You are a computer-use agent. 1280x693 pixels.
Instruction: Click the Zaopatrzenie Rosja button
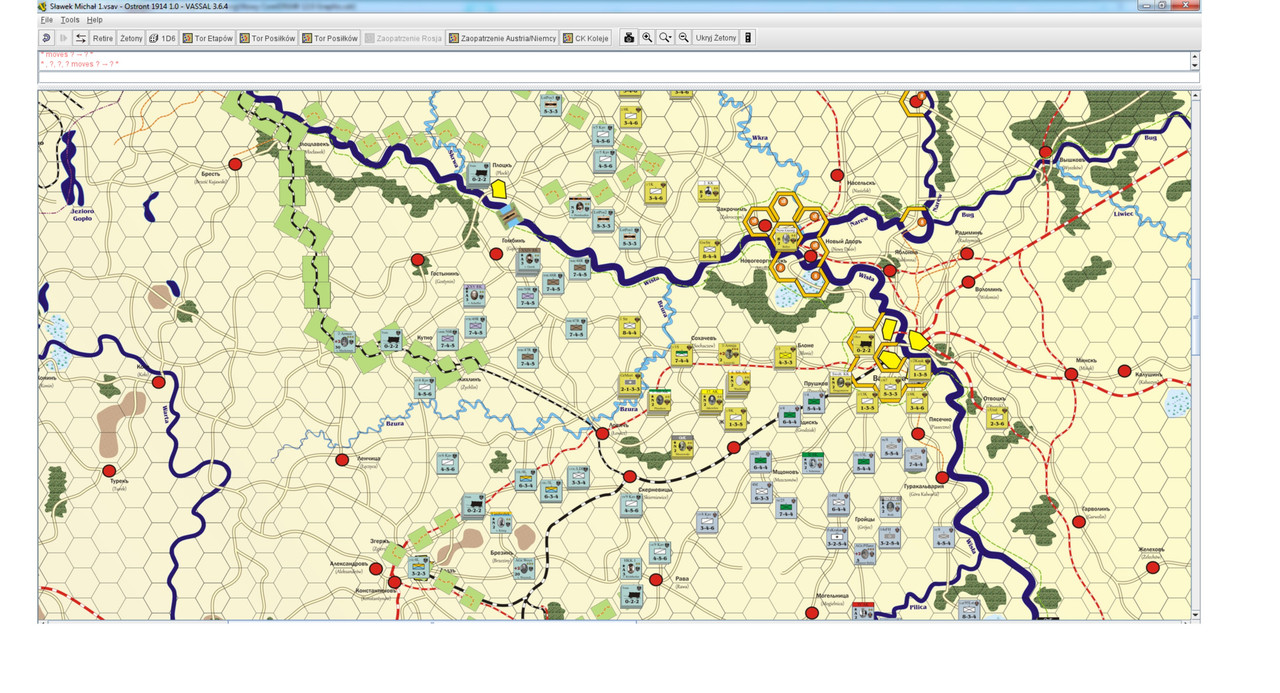403,38
